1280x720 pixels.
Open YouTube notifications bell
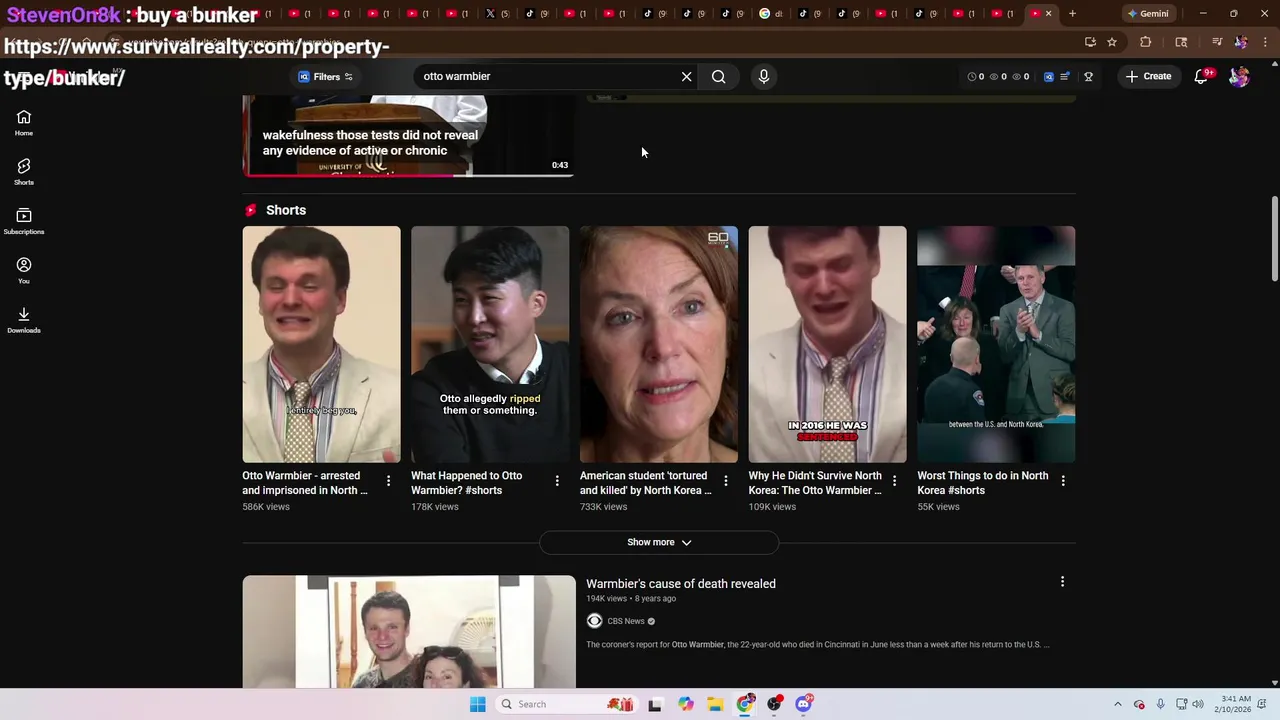tap(1202, 76)
